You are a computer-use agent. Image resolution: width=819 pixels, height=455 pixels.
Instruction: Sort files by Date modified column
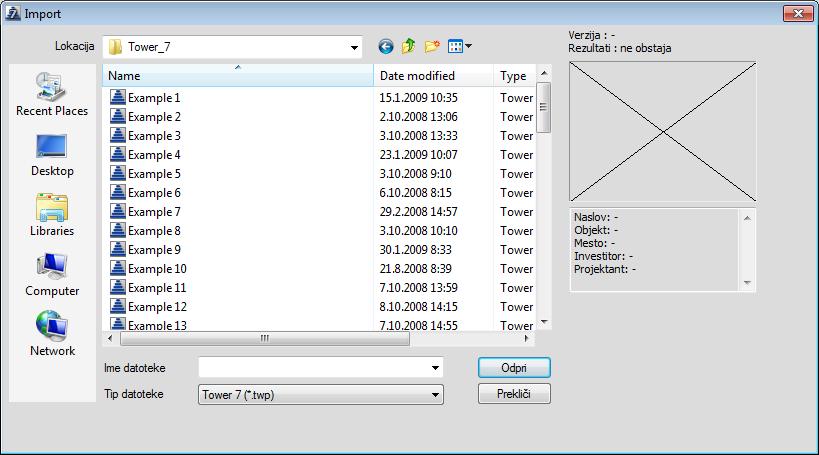click(x=434, y=76)
